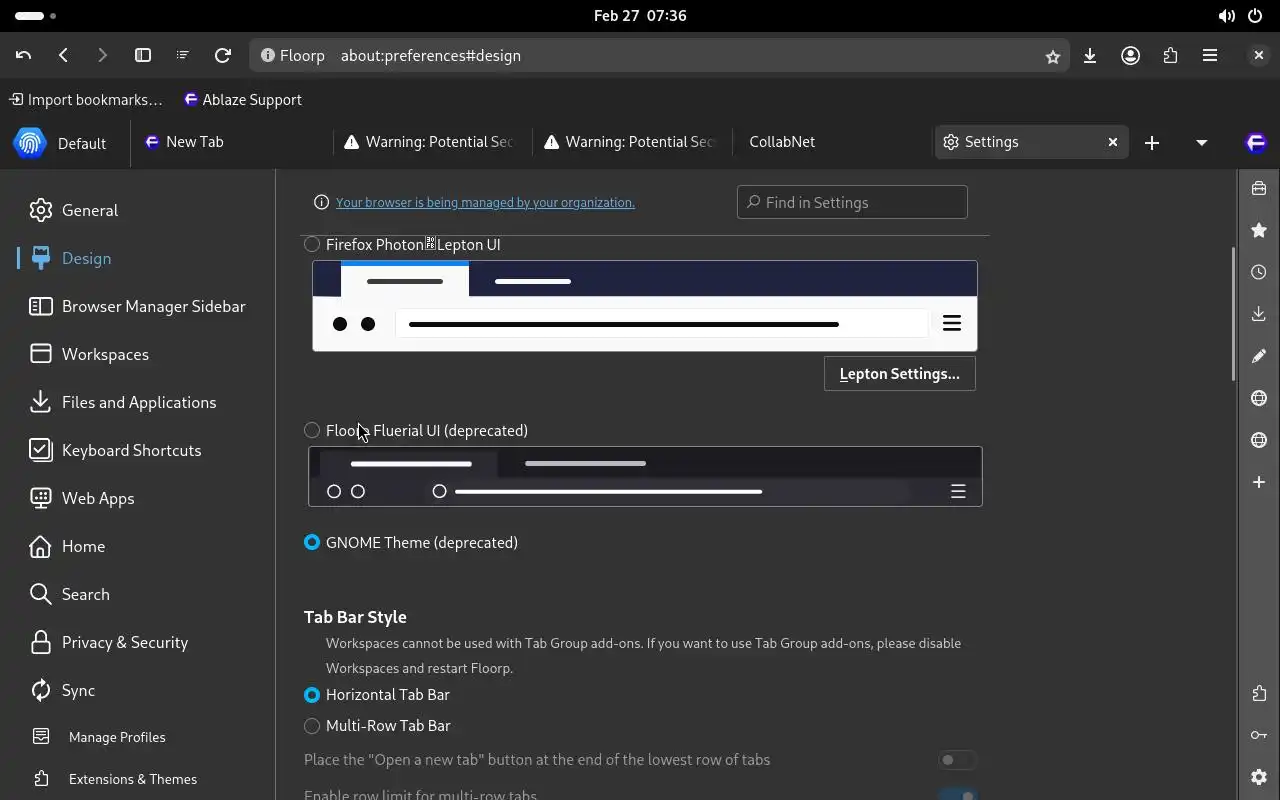Open sidebar History clock icon
This screenshot has width=1280, height=800.
tap(1259, 272)
